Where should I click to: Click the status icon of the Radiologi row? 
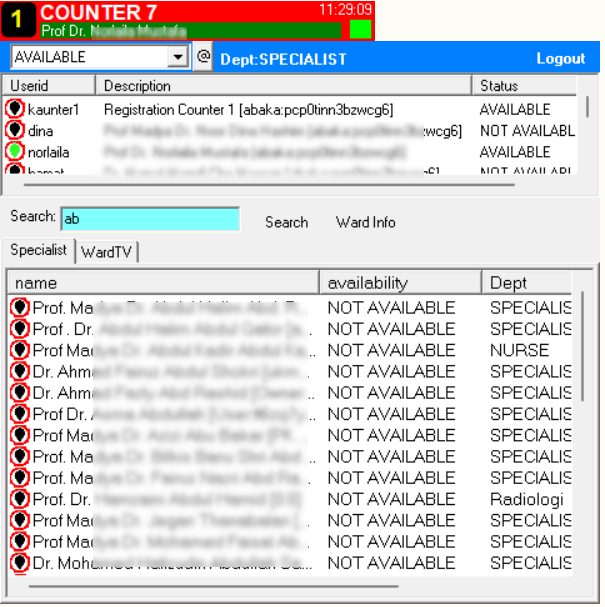click(20, 499)
